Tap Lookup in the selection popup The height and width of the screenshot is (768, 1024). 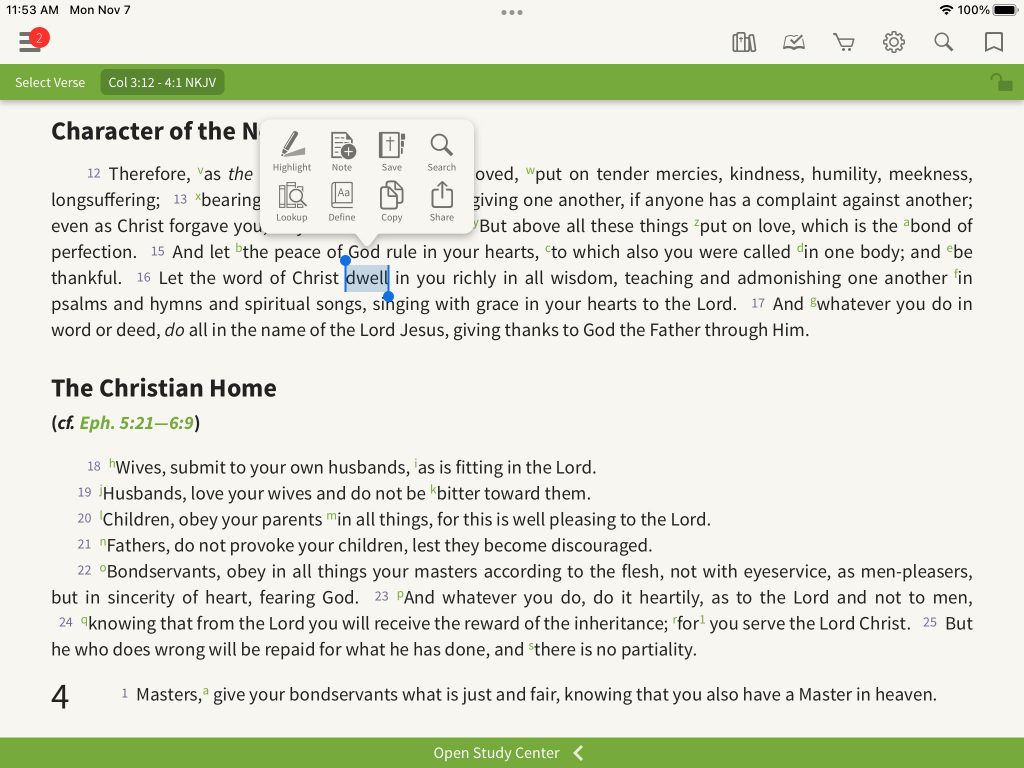click(292, 202)
